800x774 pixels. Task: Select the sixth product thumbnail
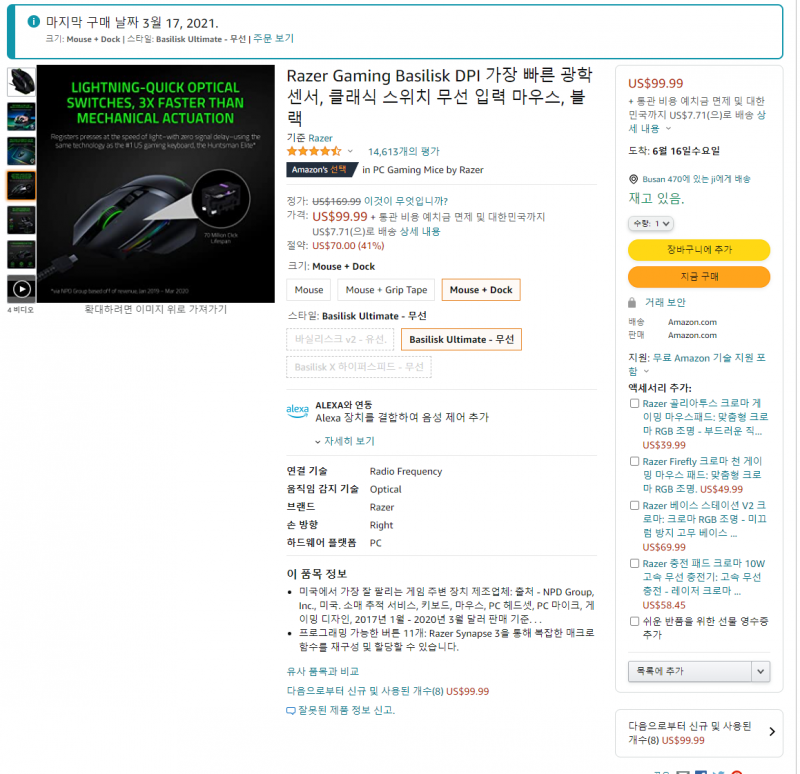[21, 254]
